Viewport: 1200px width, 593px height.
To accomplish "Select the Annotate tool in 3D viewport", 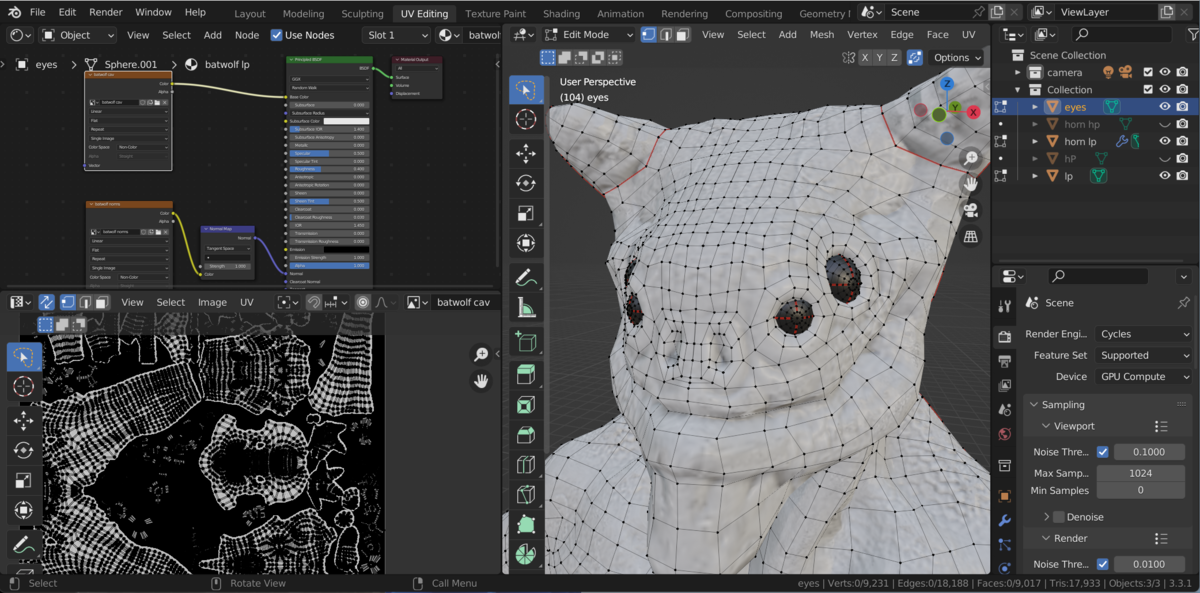I will pos(526,277).
